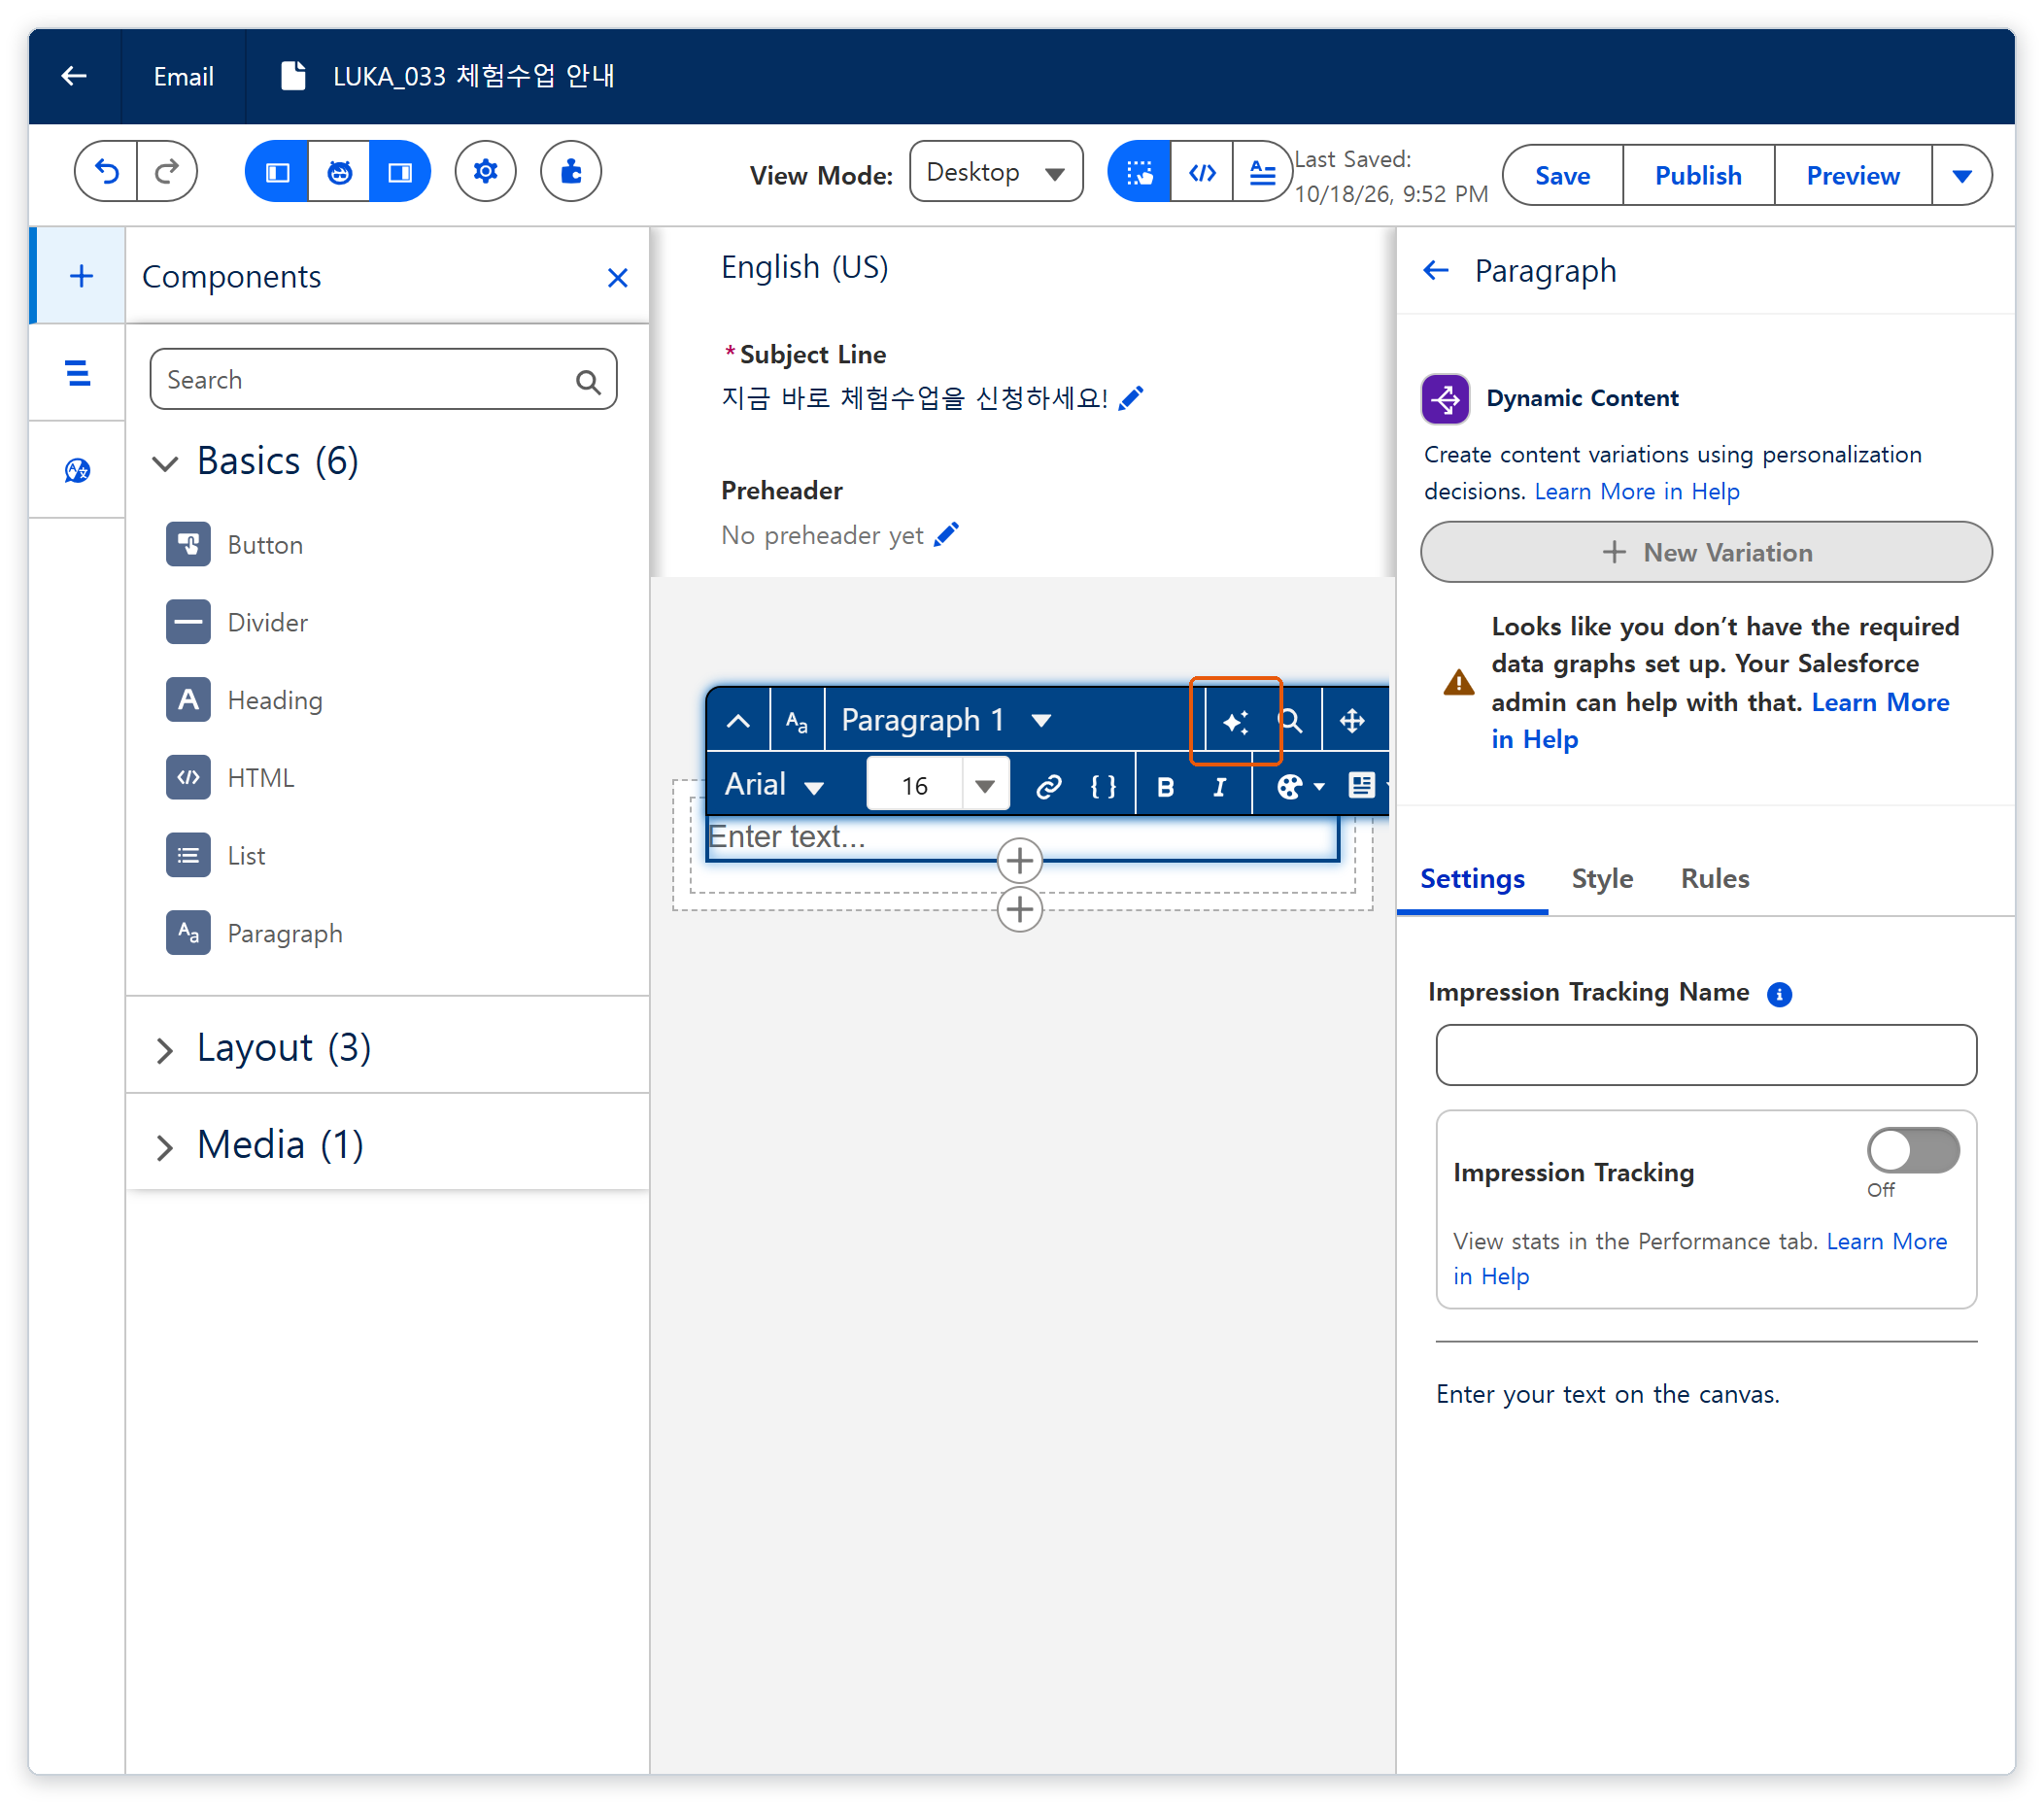The image size is (2044, 1803).
Task: Select the visual canvas editing mode icon
Action: coord(1139,172)
